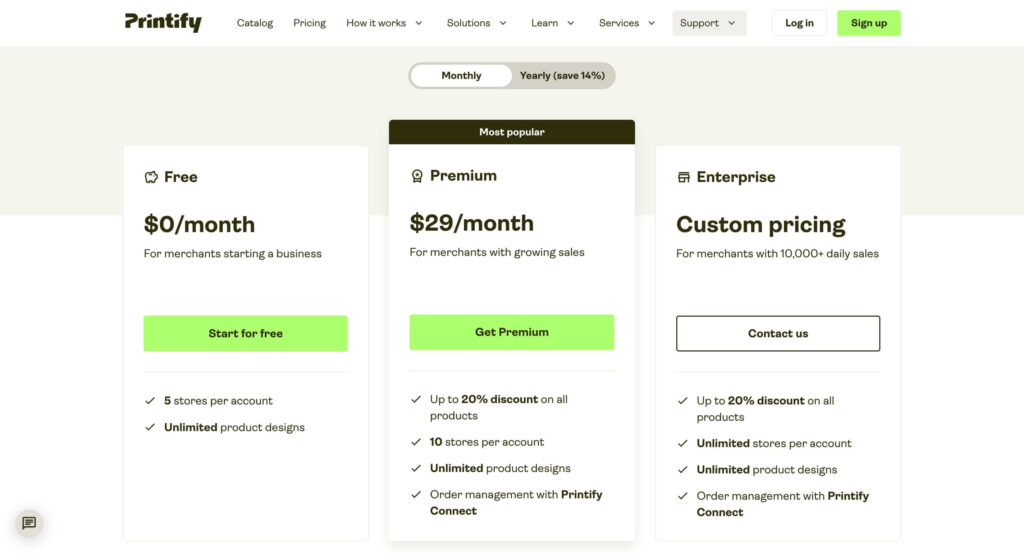Click the Start for free button
The height and width of the screenshot is (553, 1024).
tap(246, 334)
